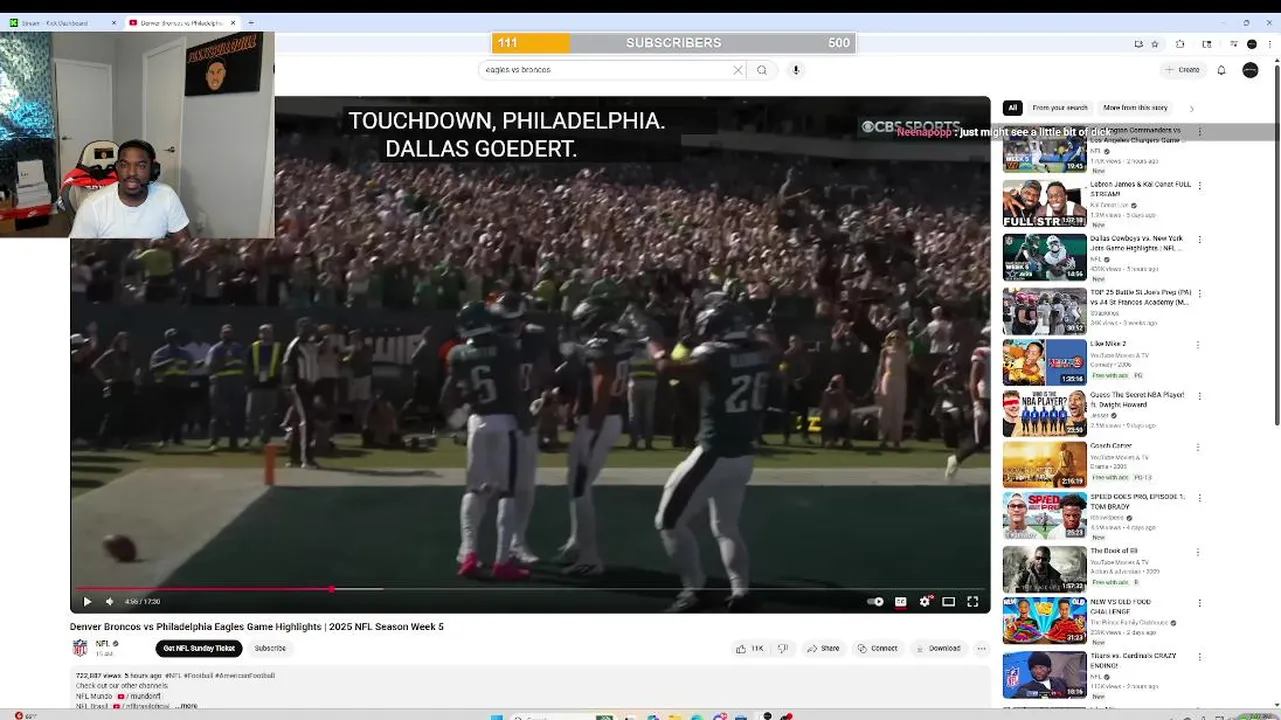
Task: Open the YouTube account avatar menu
Action: point(1250,70)
